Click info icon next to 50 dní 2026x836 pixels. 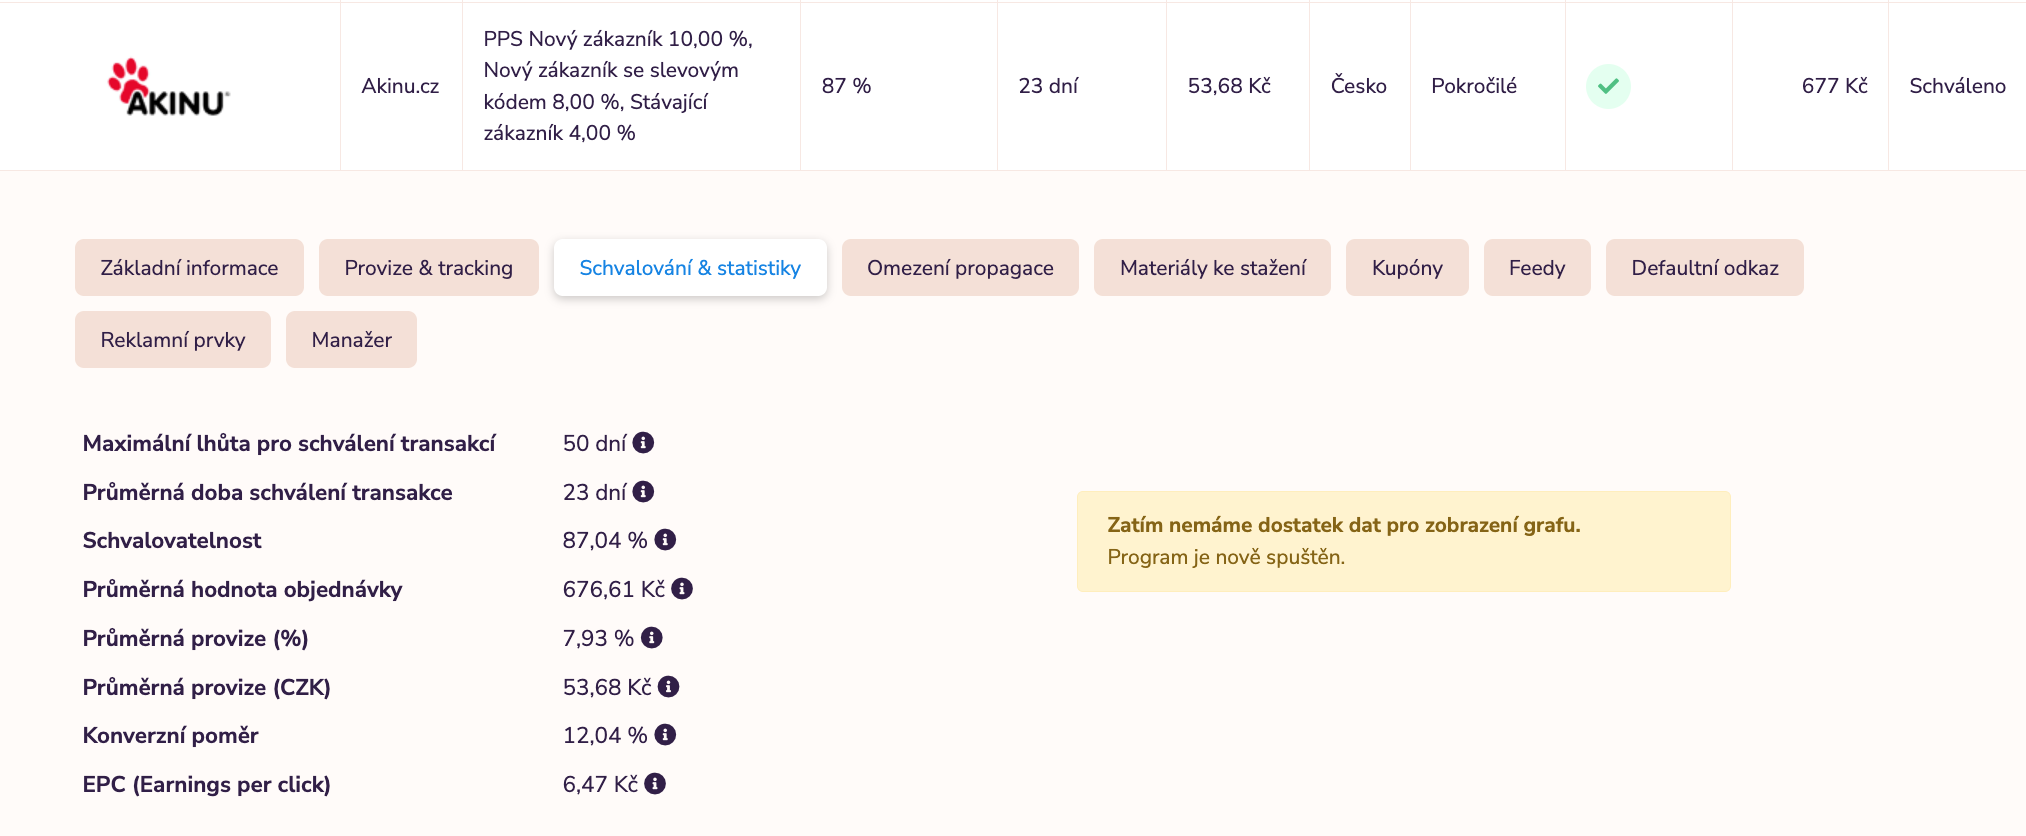[643, 442]
